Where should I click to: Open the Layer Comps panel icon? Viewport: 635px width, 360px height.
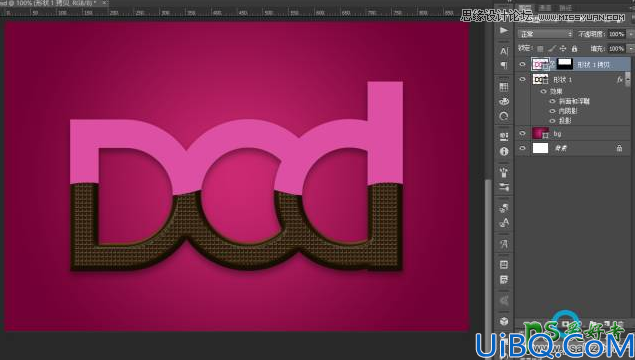click(504, 265)
